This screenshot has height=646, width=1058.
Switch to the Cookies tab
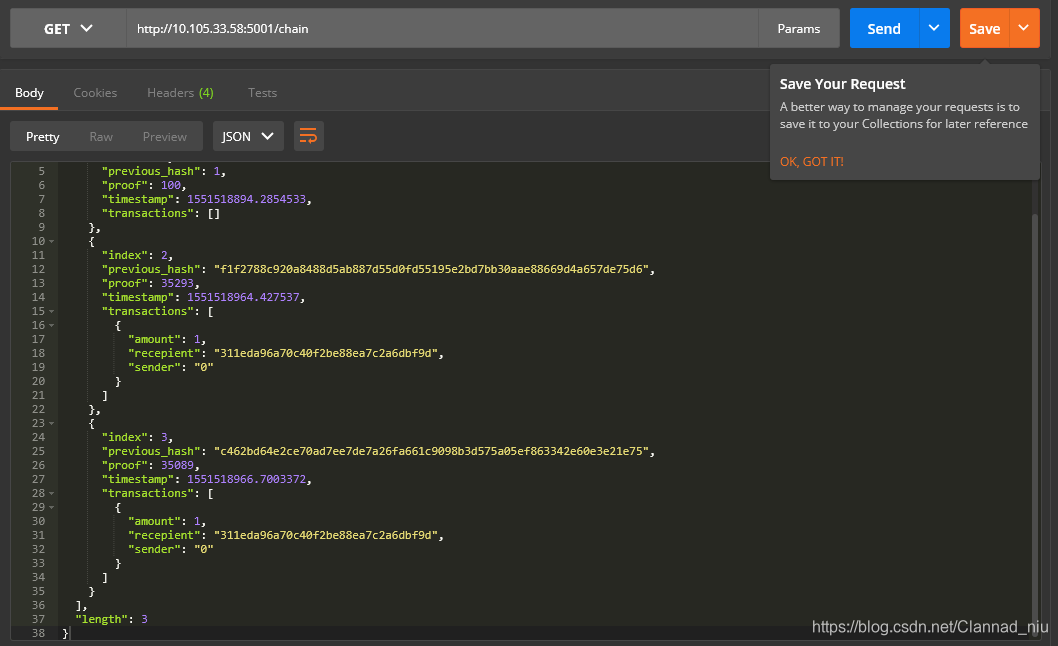click(x=95, y=92)
